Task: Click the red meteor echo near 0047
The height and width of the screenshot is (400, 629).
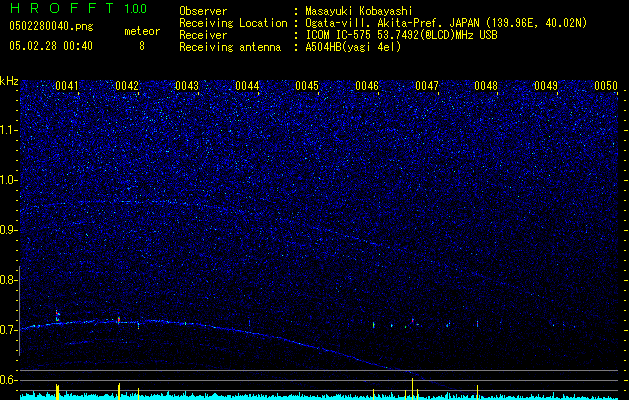Action: click(412, 321)
